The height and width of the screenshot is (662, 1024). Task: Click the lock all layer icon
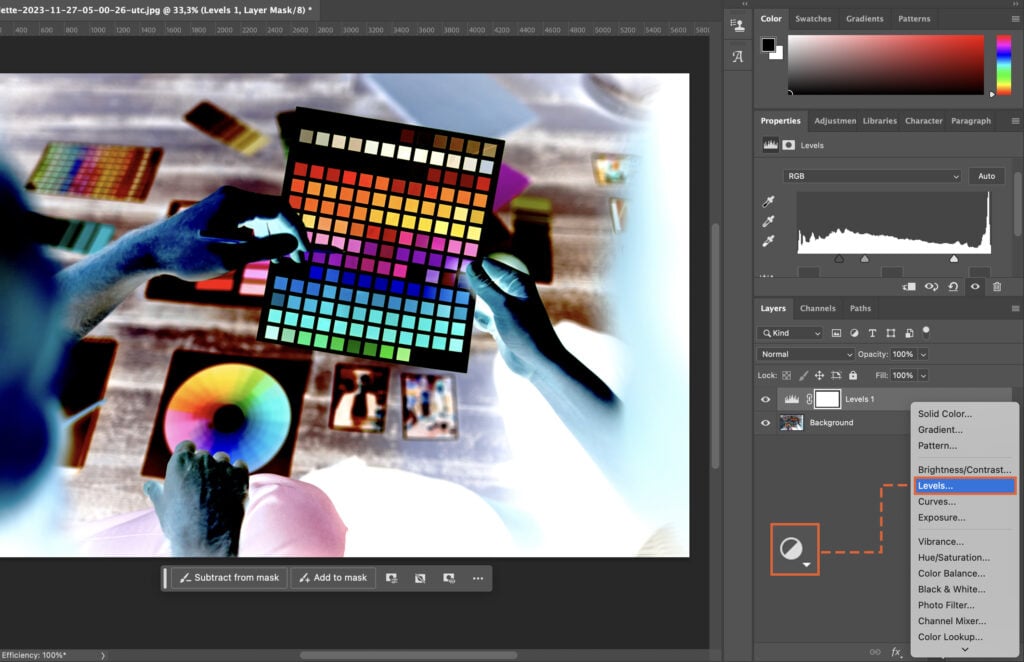[x=852, y=375]
